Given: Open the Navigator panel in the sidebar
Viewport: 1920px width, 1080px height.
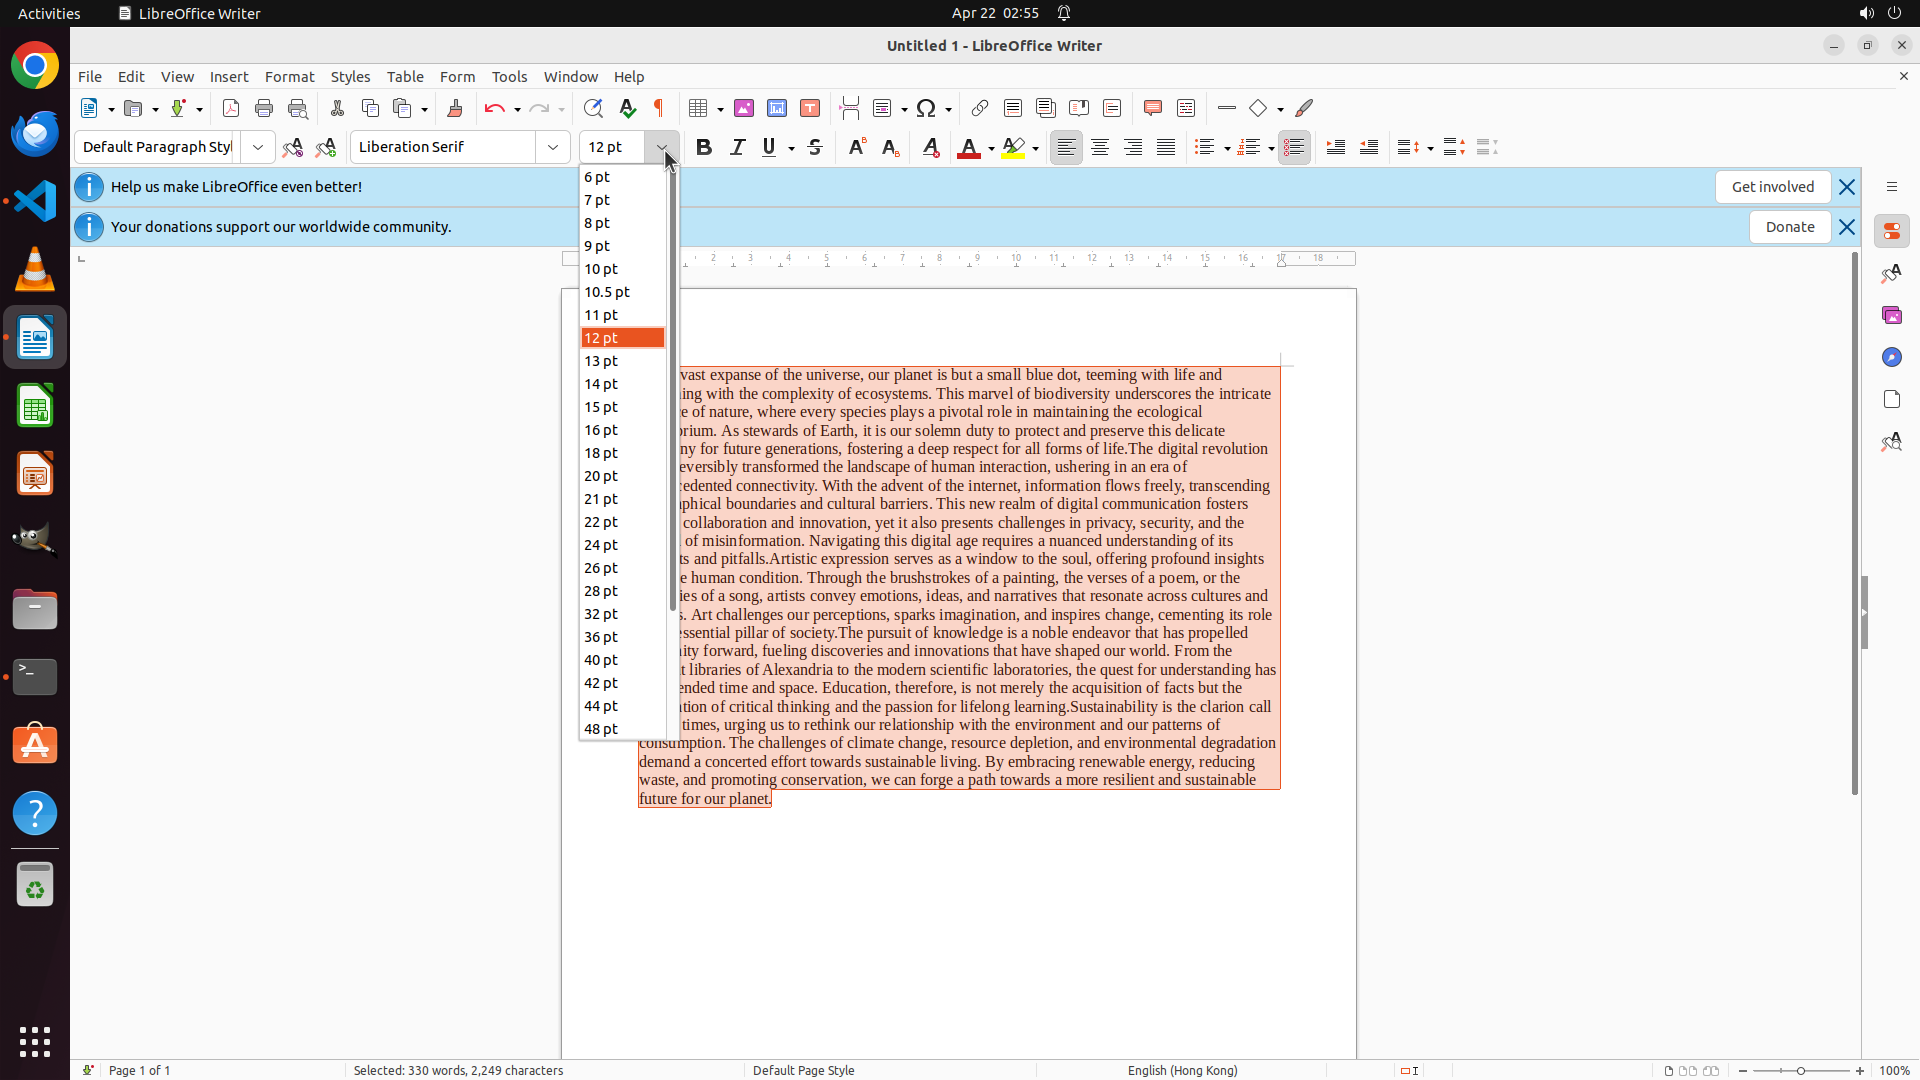Looking at the screenshot, I should [x=1891, y=357].
